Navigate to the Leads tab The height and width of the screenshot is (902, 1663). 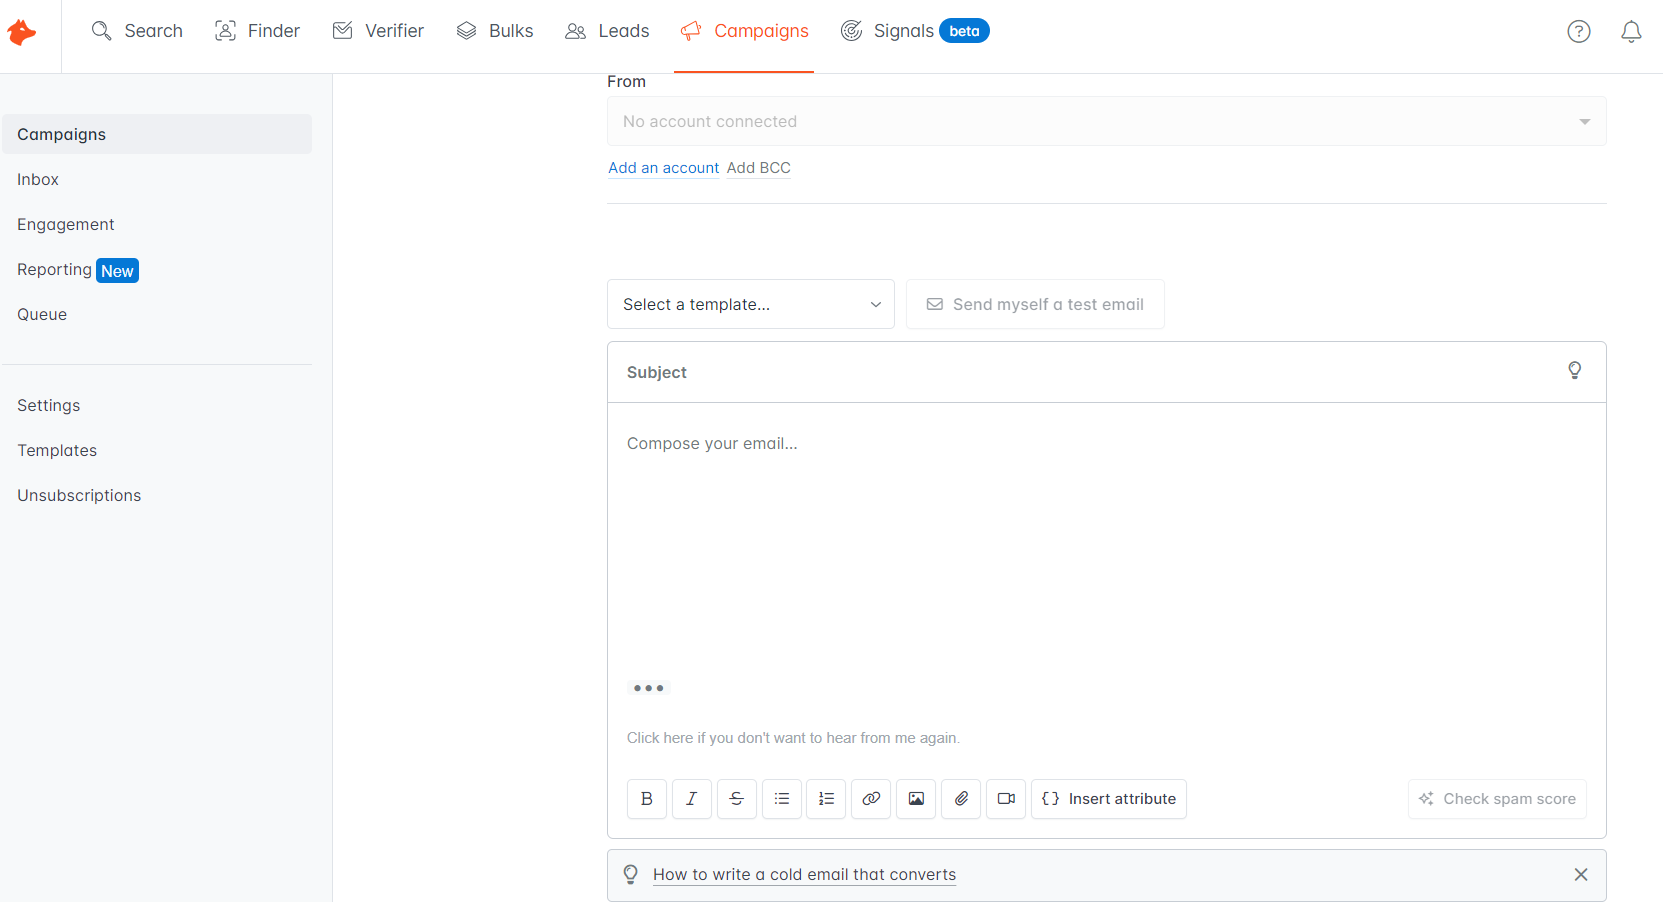[x=607, y=31]
